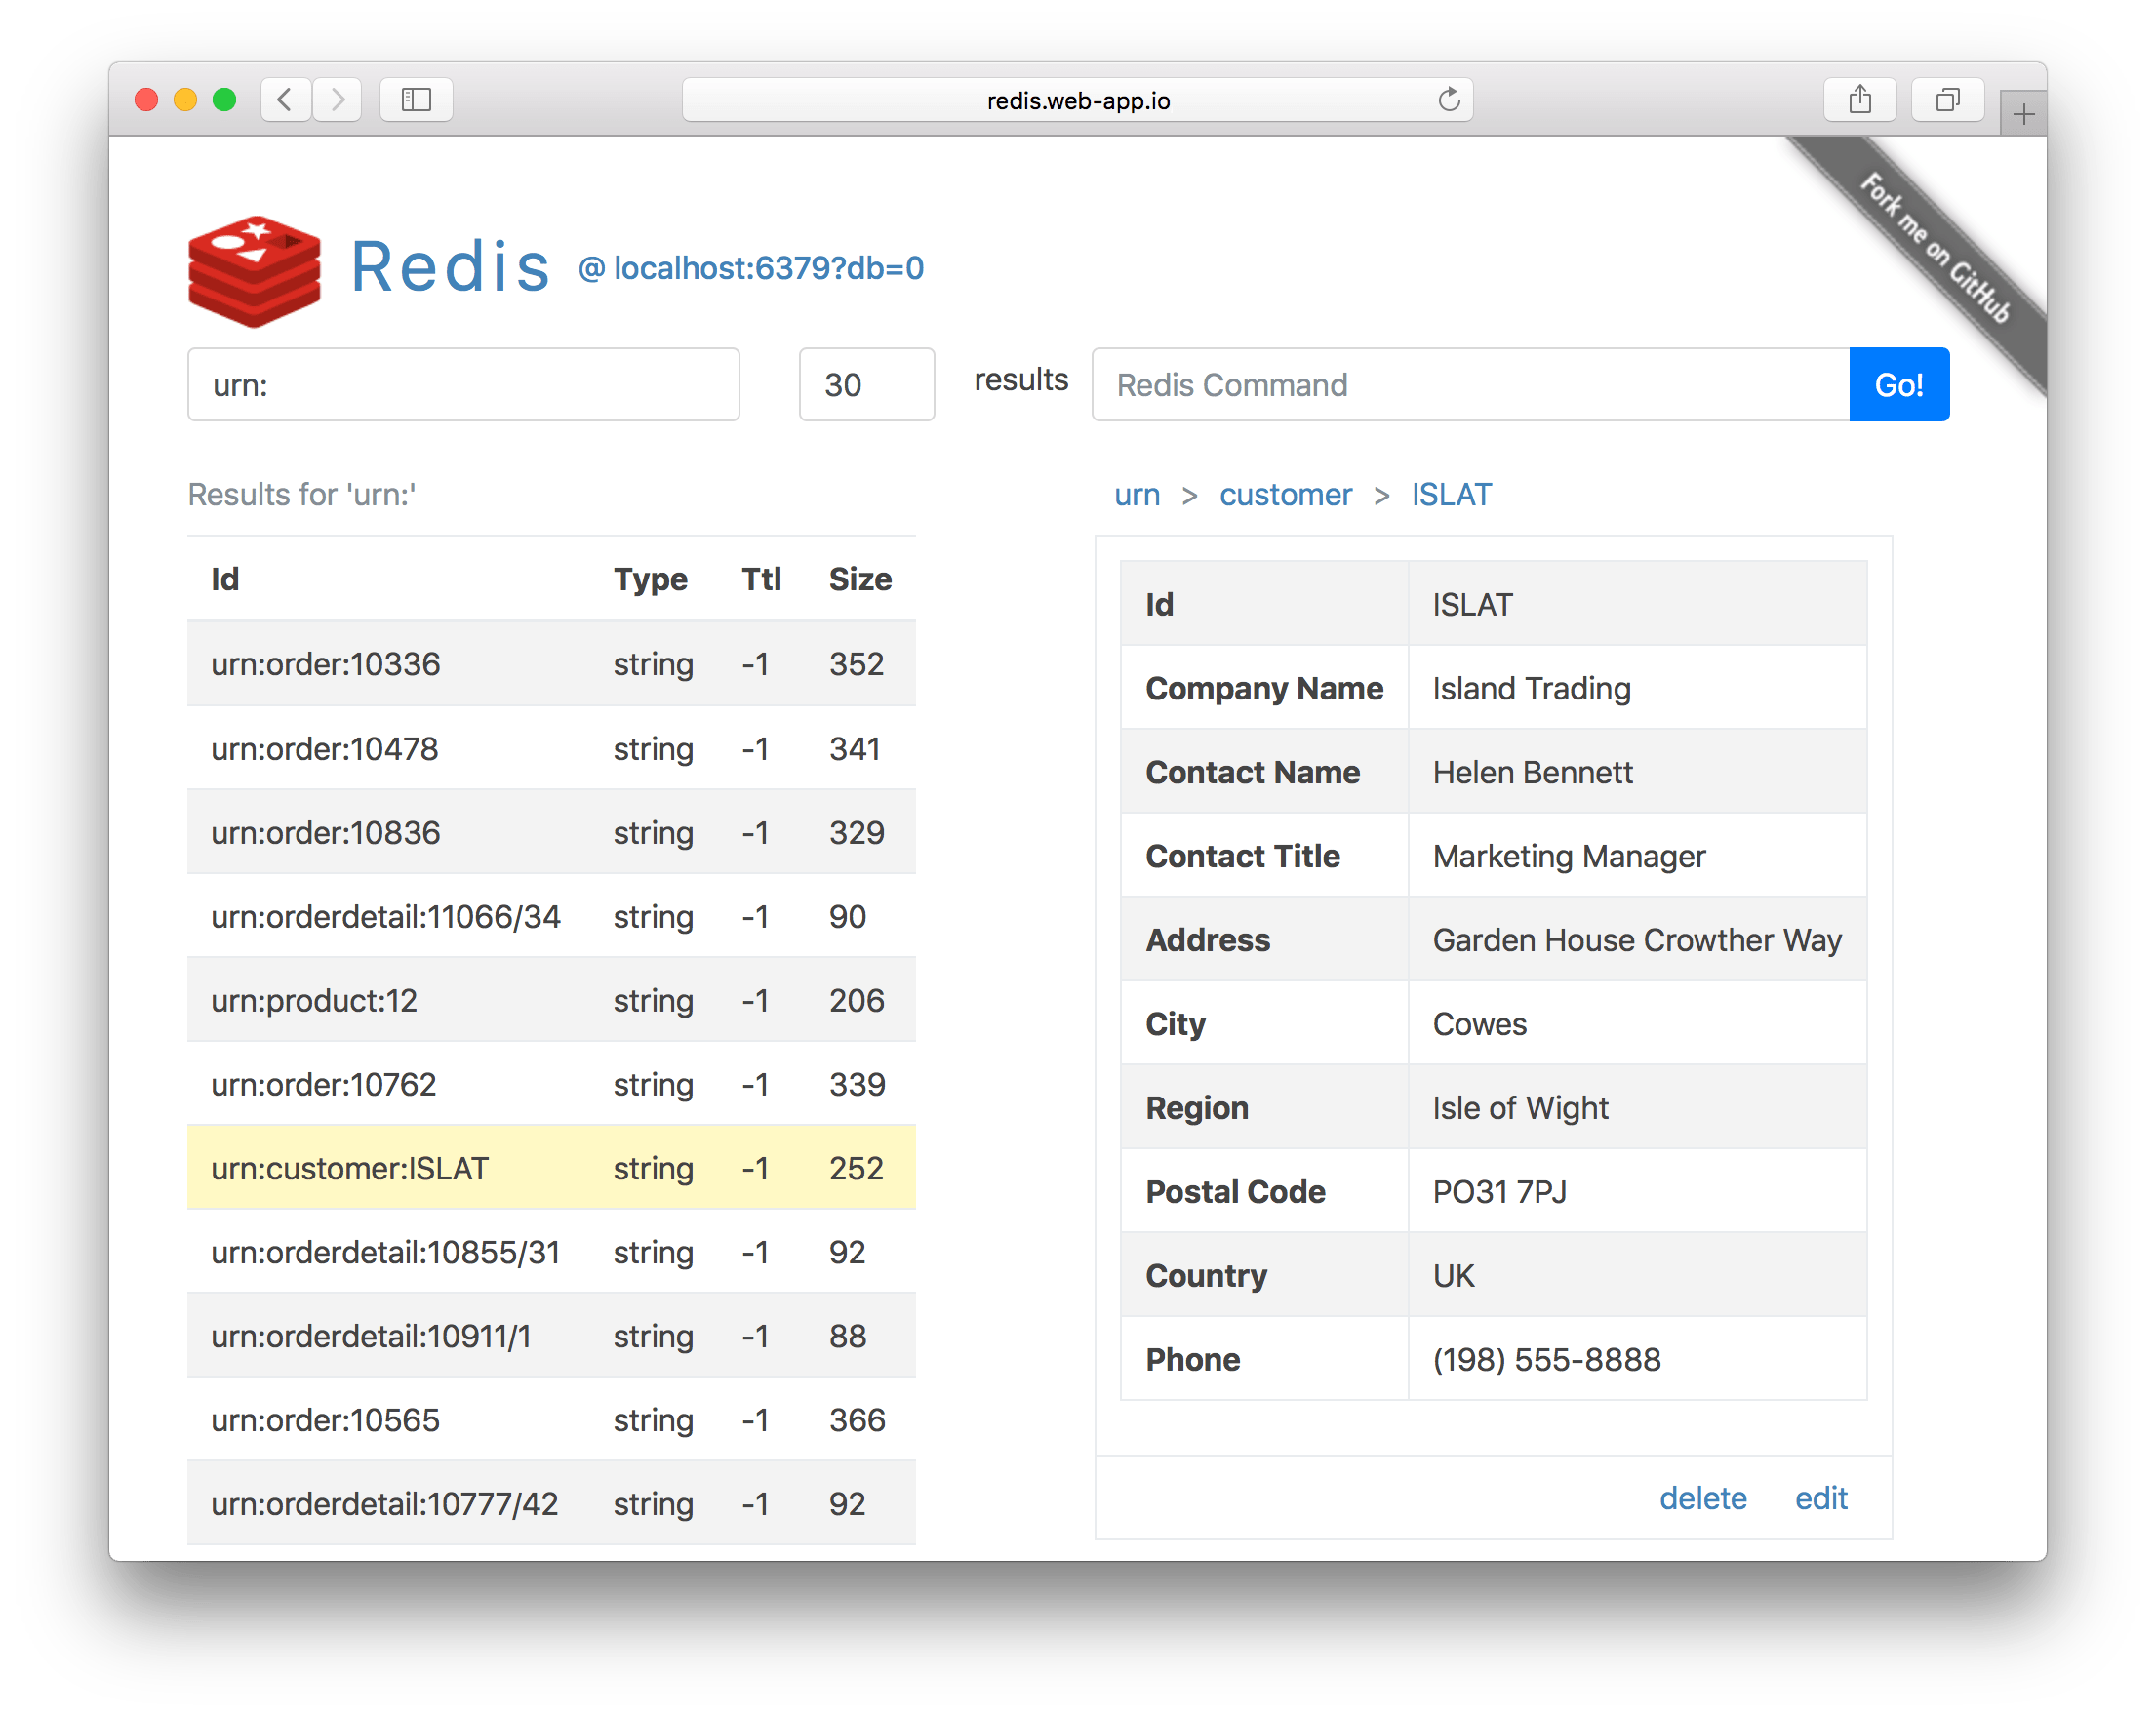This screenshot has width=2156, height=1717.
Task: Click the browser forward arrow
Action: point(337,99)
